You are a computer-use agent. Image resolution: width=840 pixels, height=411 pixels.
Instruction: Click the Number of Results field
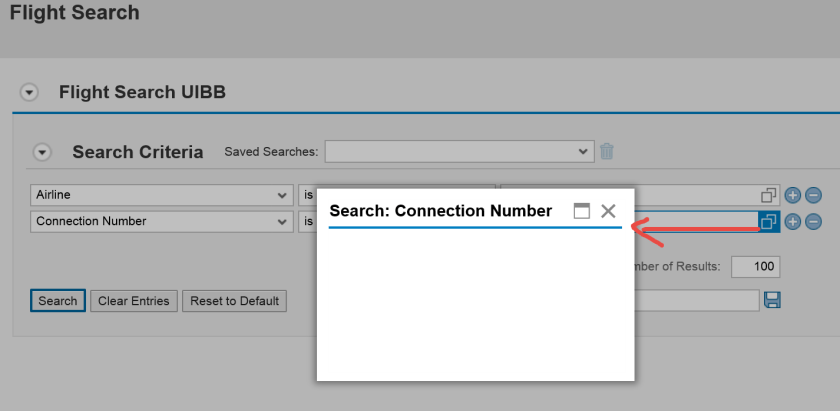pos(755,267)
